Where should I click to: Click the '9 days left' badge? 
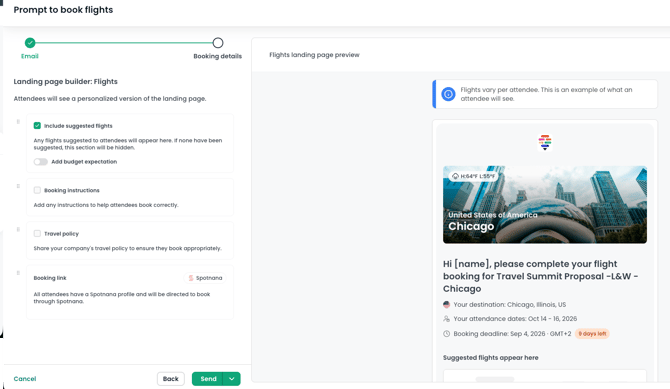592,334
